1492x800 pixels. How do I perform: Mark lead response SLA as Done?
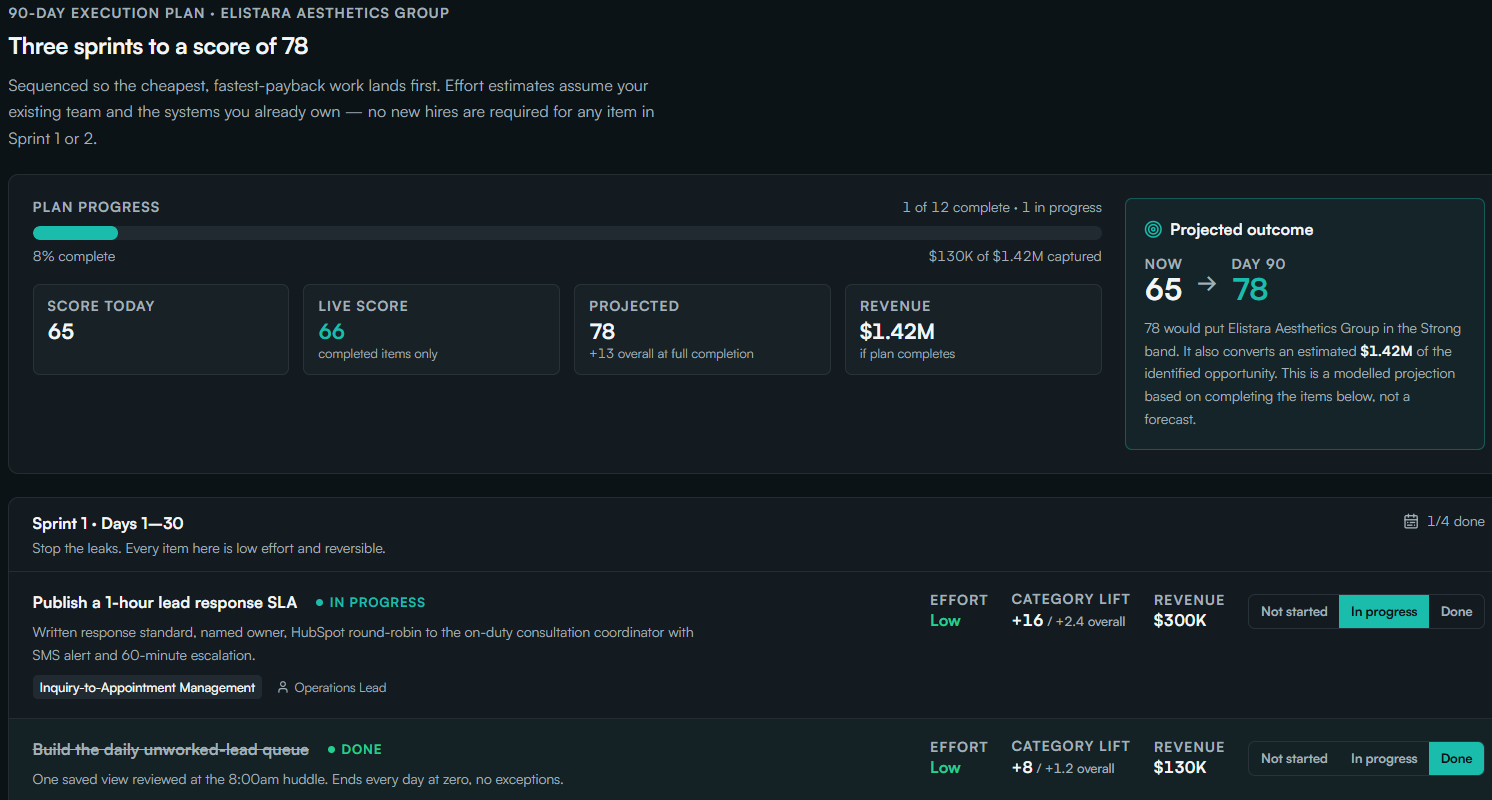pos(1456,612)
